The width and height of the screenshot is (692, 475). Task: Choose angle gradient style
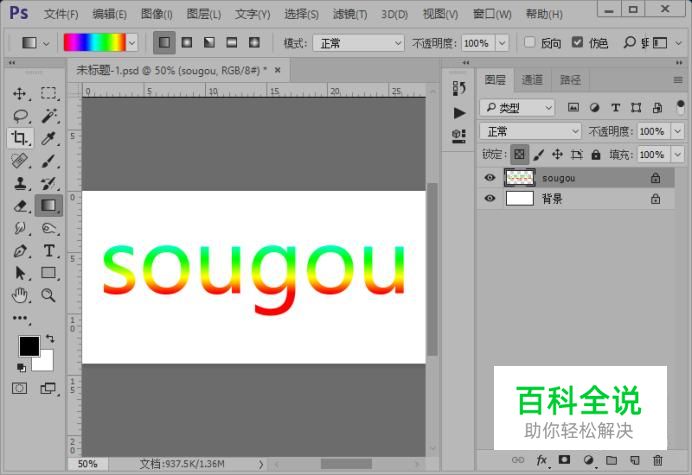[x=209, y=42]
